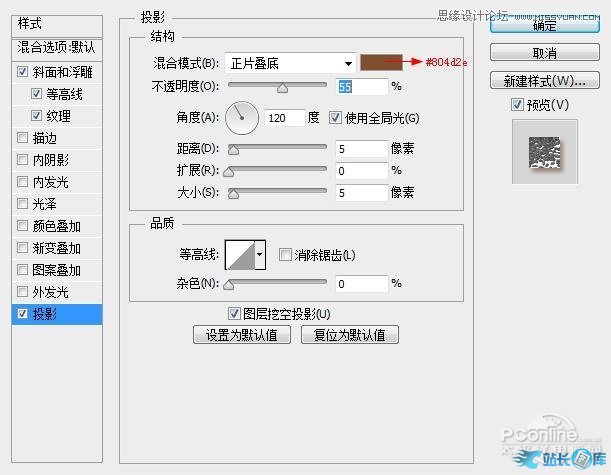The image size is (611, 475).
Task: Enable 消除锯齿 anti-alias checkbox
Action: click(x=286, y=256)
